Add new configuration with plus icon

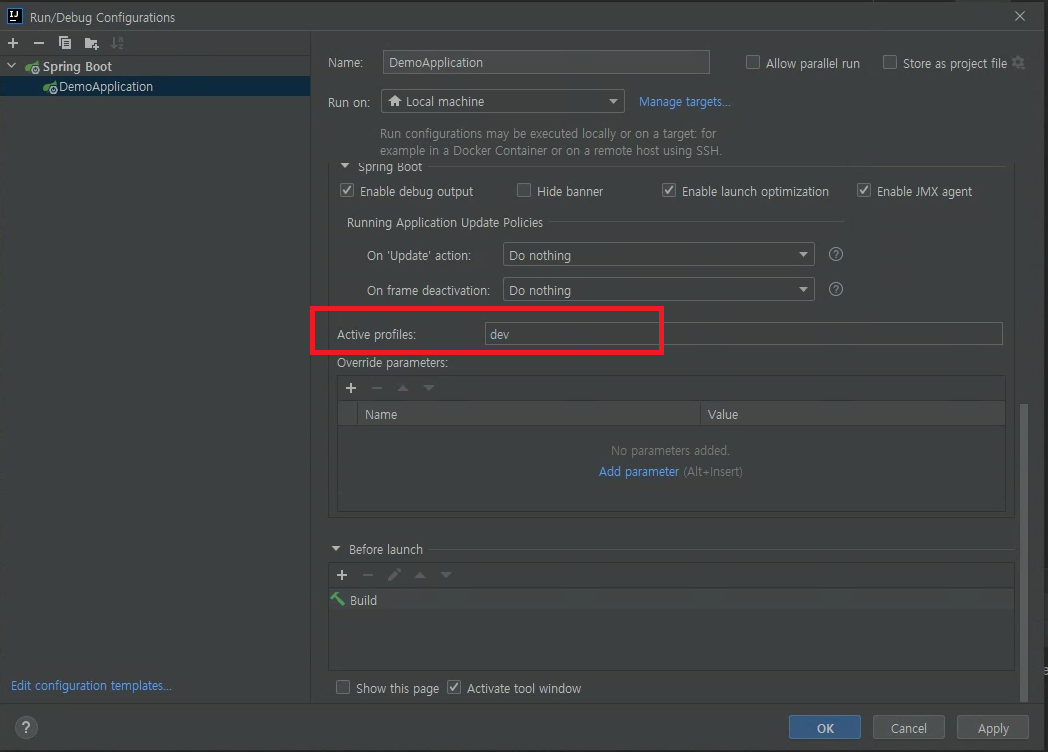pyautogui.click(x=13, y=43)
